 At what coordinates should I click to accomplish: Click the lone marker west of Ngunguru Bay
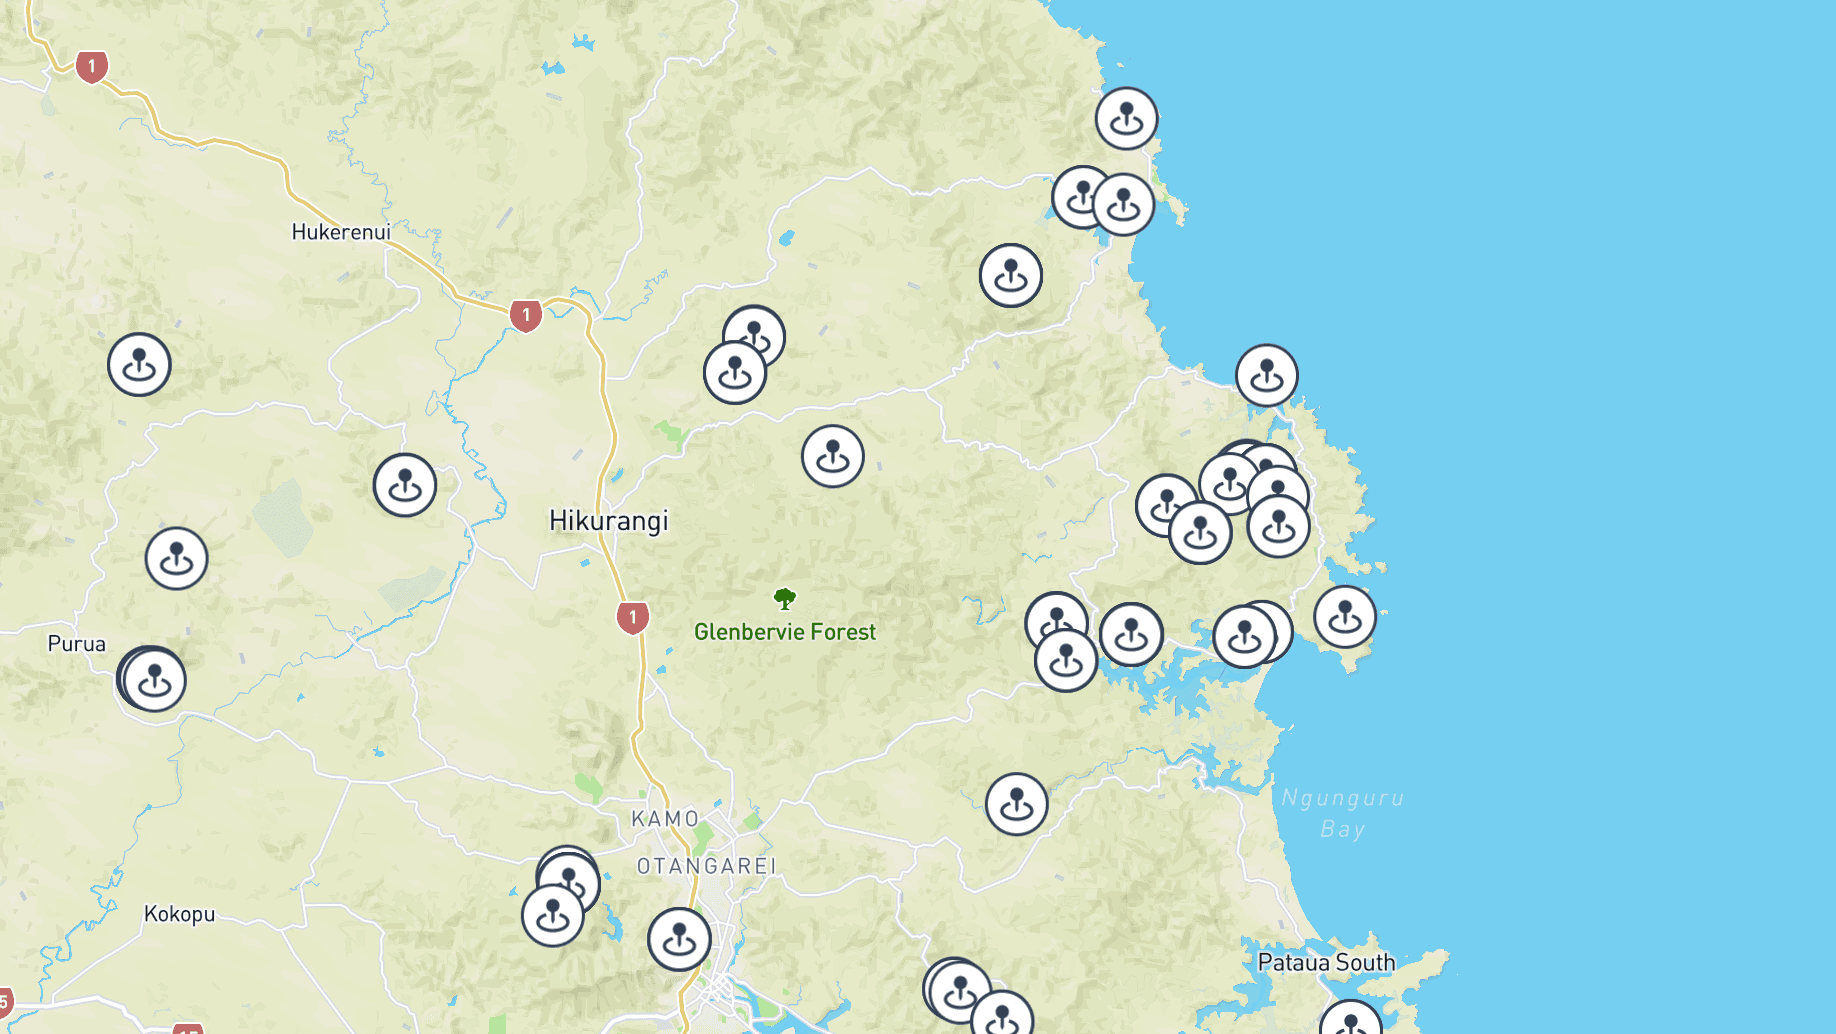point(1017,804)
